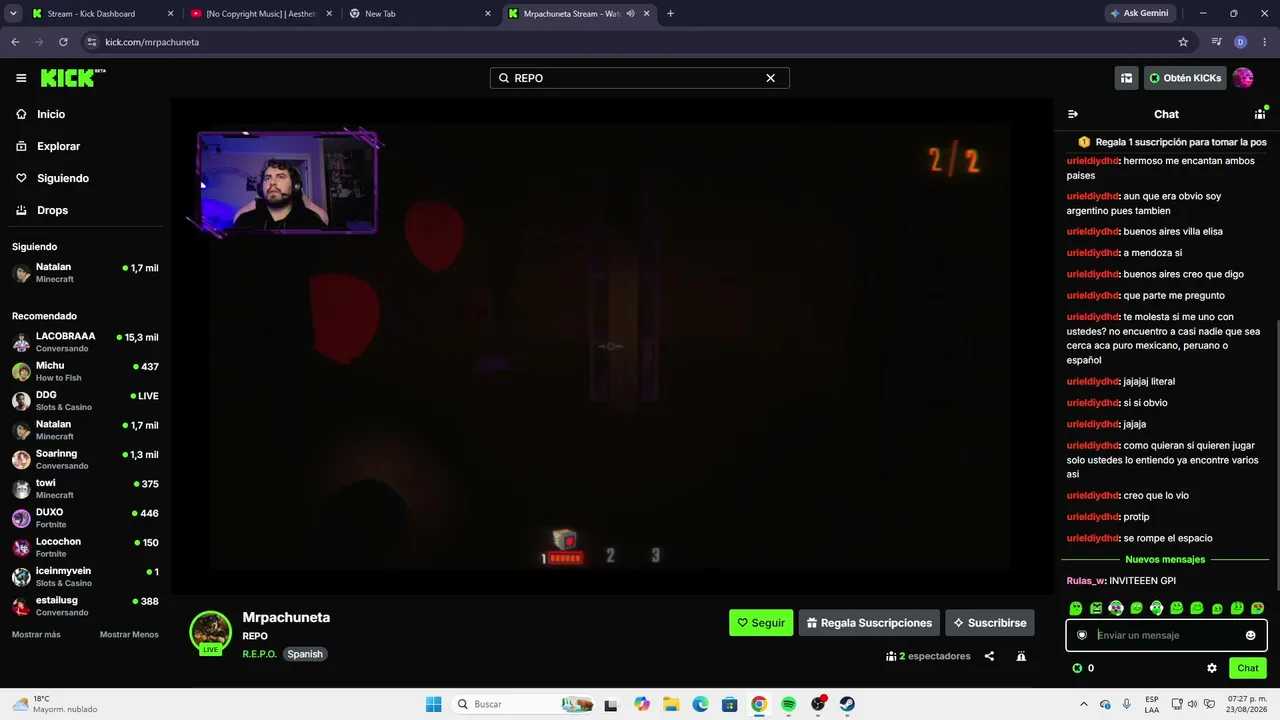Insert the first green emote in quick emotes row
The width and height of the screenshot is (1280, 720).
coord(1076,608)
